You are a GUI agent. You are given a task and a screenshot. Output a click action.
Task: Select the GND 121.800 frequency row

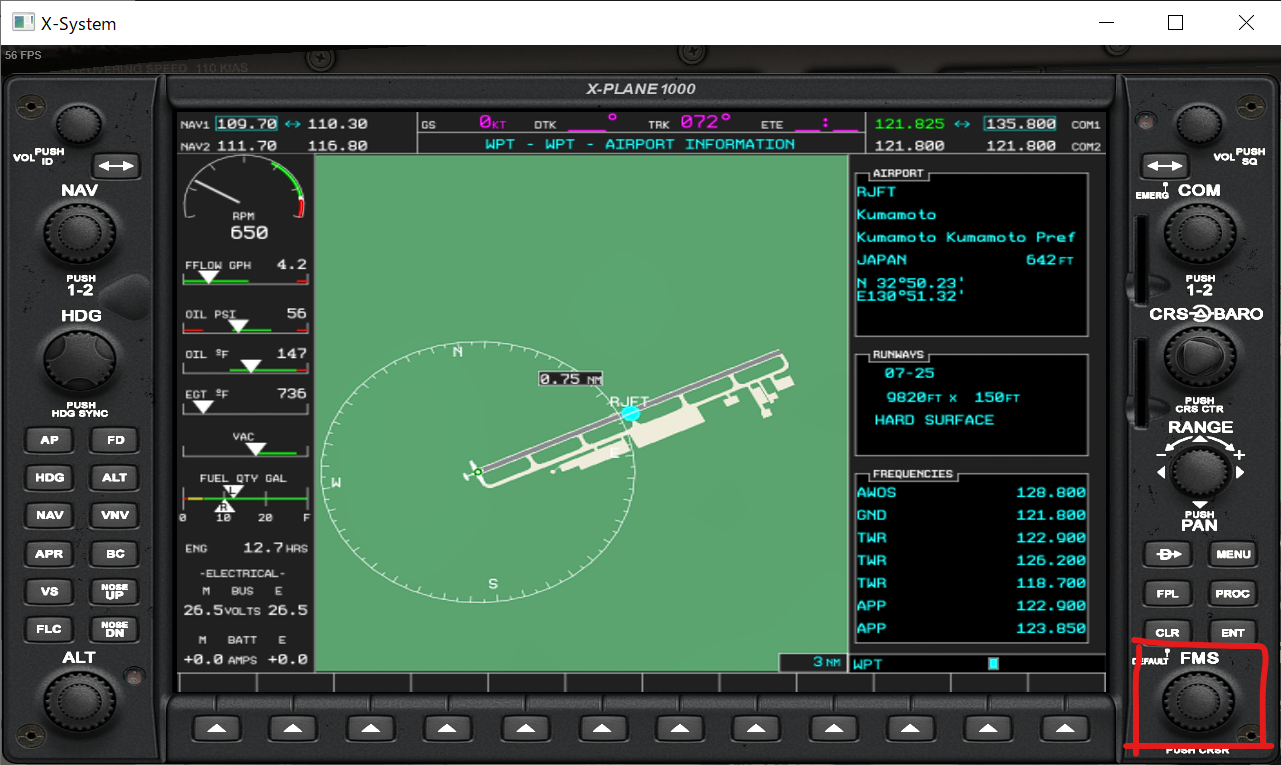point(971,515)
